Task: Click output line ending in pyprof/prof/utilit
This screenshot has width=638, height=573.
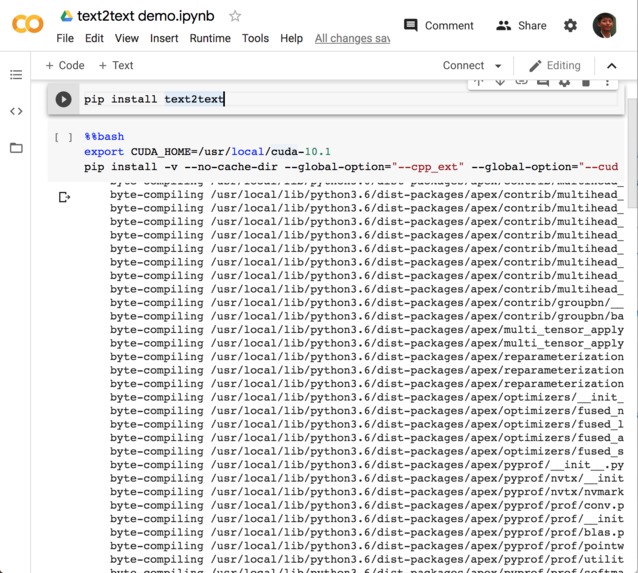Action: pos(367,560)
